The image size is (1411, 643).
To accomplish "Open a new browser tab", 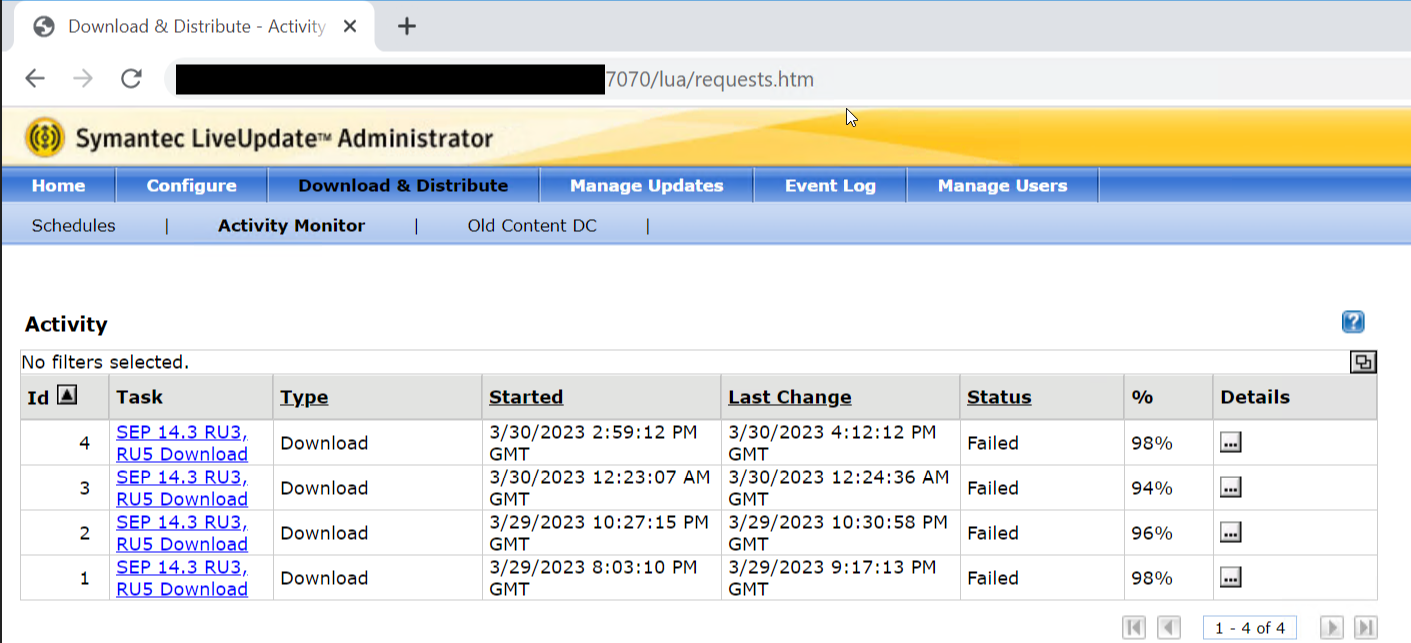I will coord(406,27).
